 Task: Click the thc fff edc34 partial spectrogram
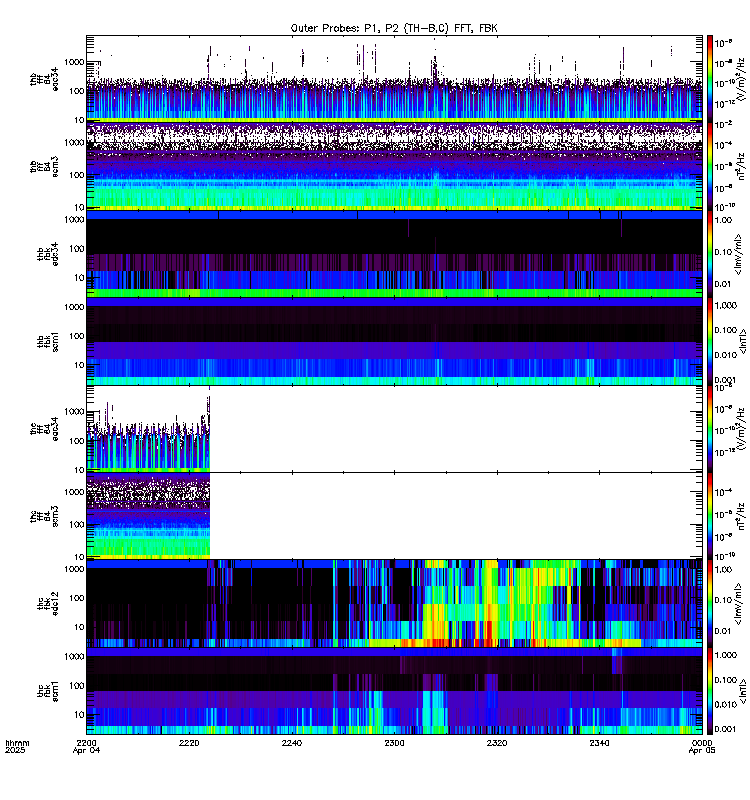click(148, 429)
